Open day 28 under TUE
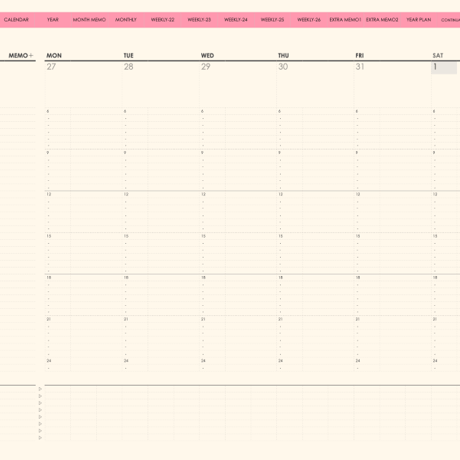 (128, 67)
